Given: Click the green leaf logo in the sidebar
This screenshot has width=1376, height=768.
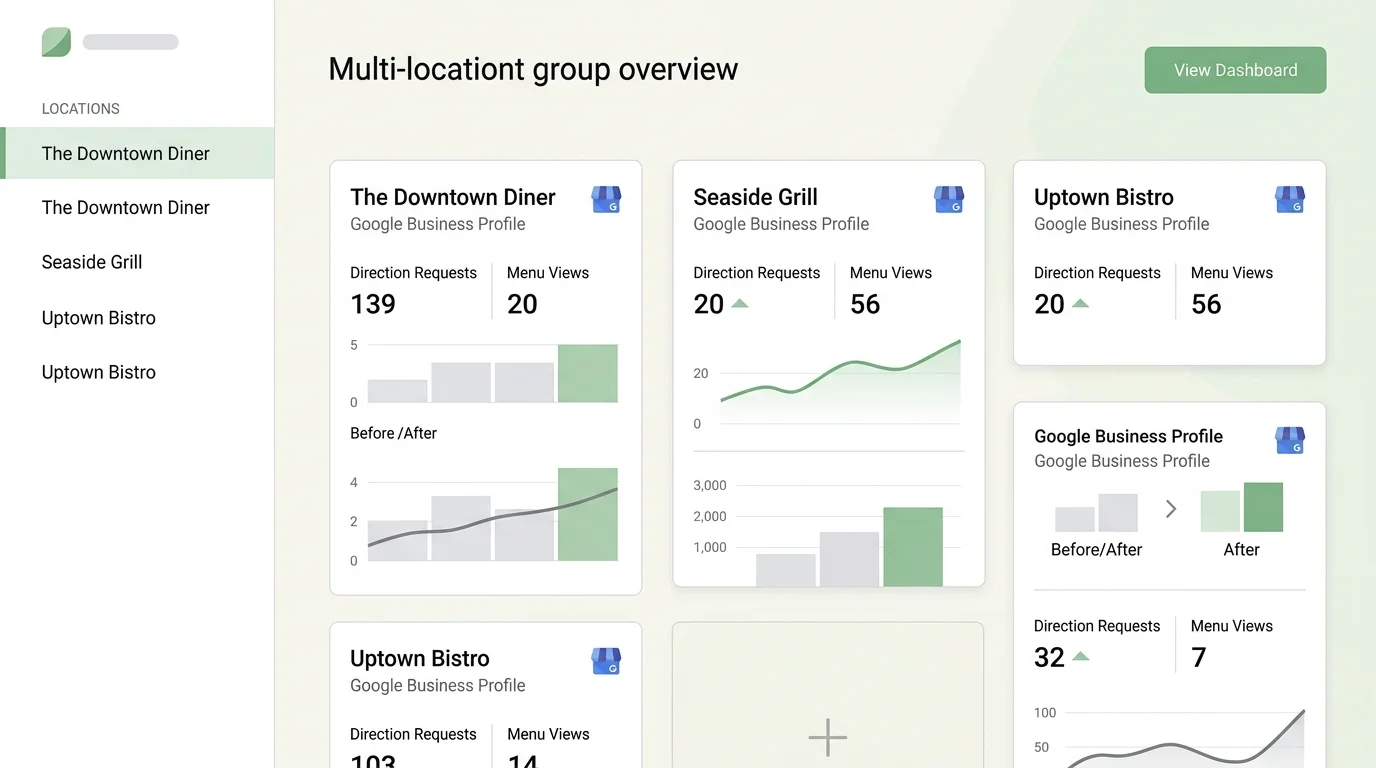Looking at the screenshot, I should pyautogui.click(x=56, y=42).
